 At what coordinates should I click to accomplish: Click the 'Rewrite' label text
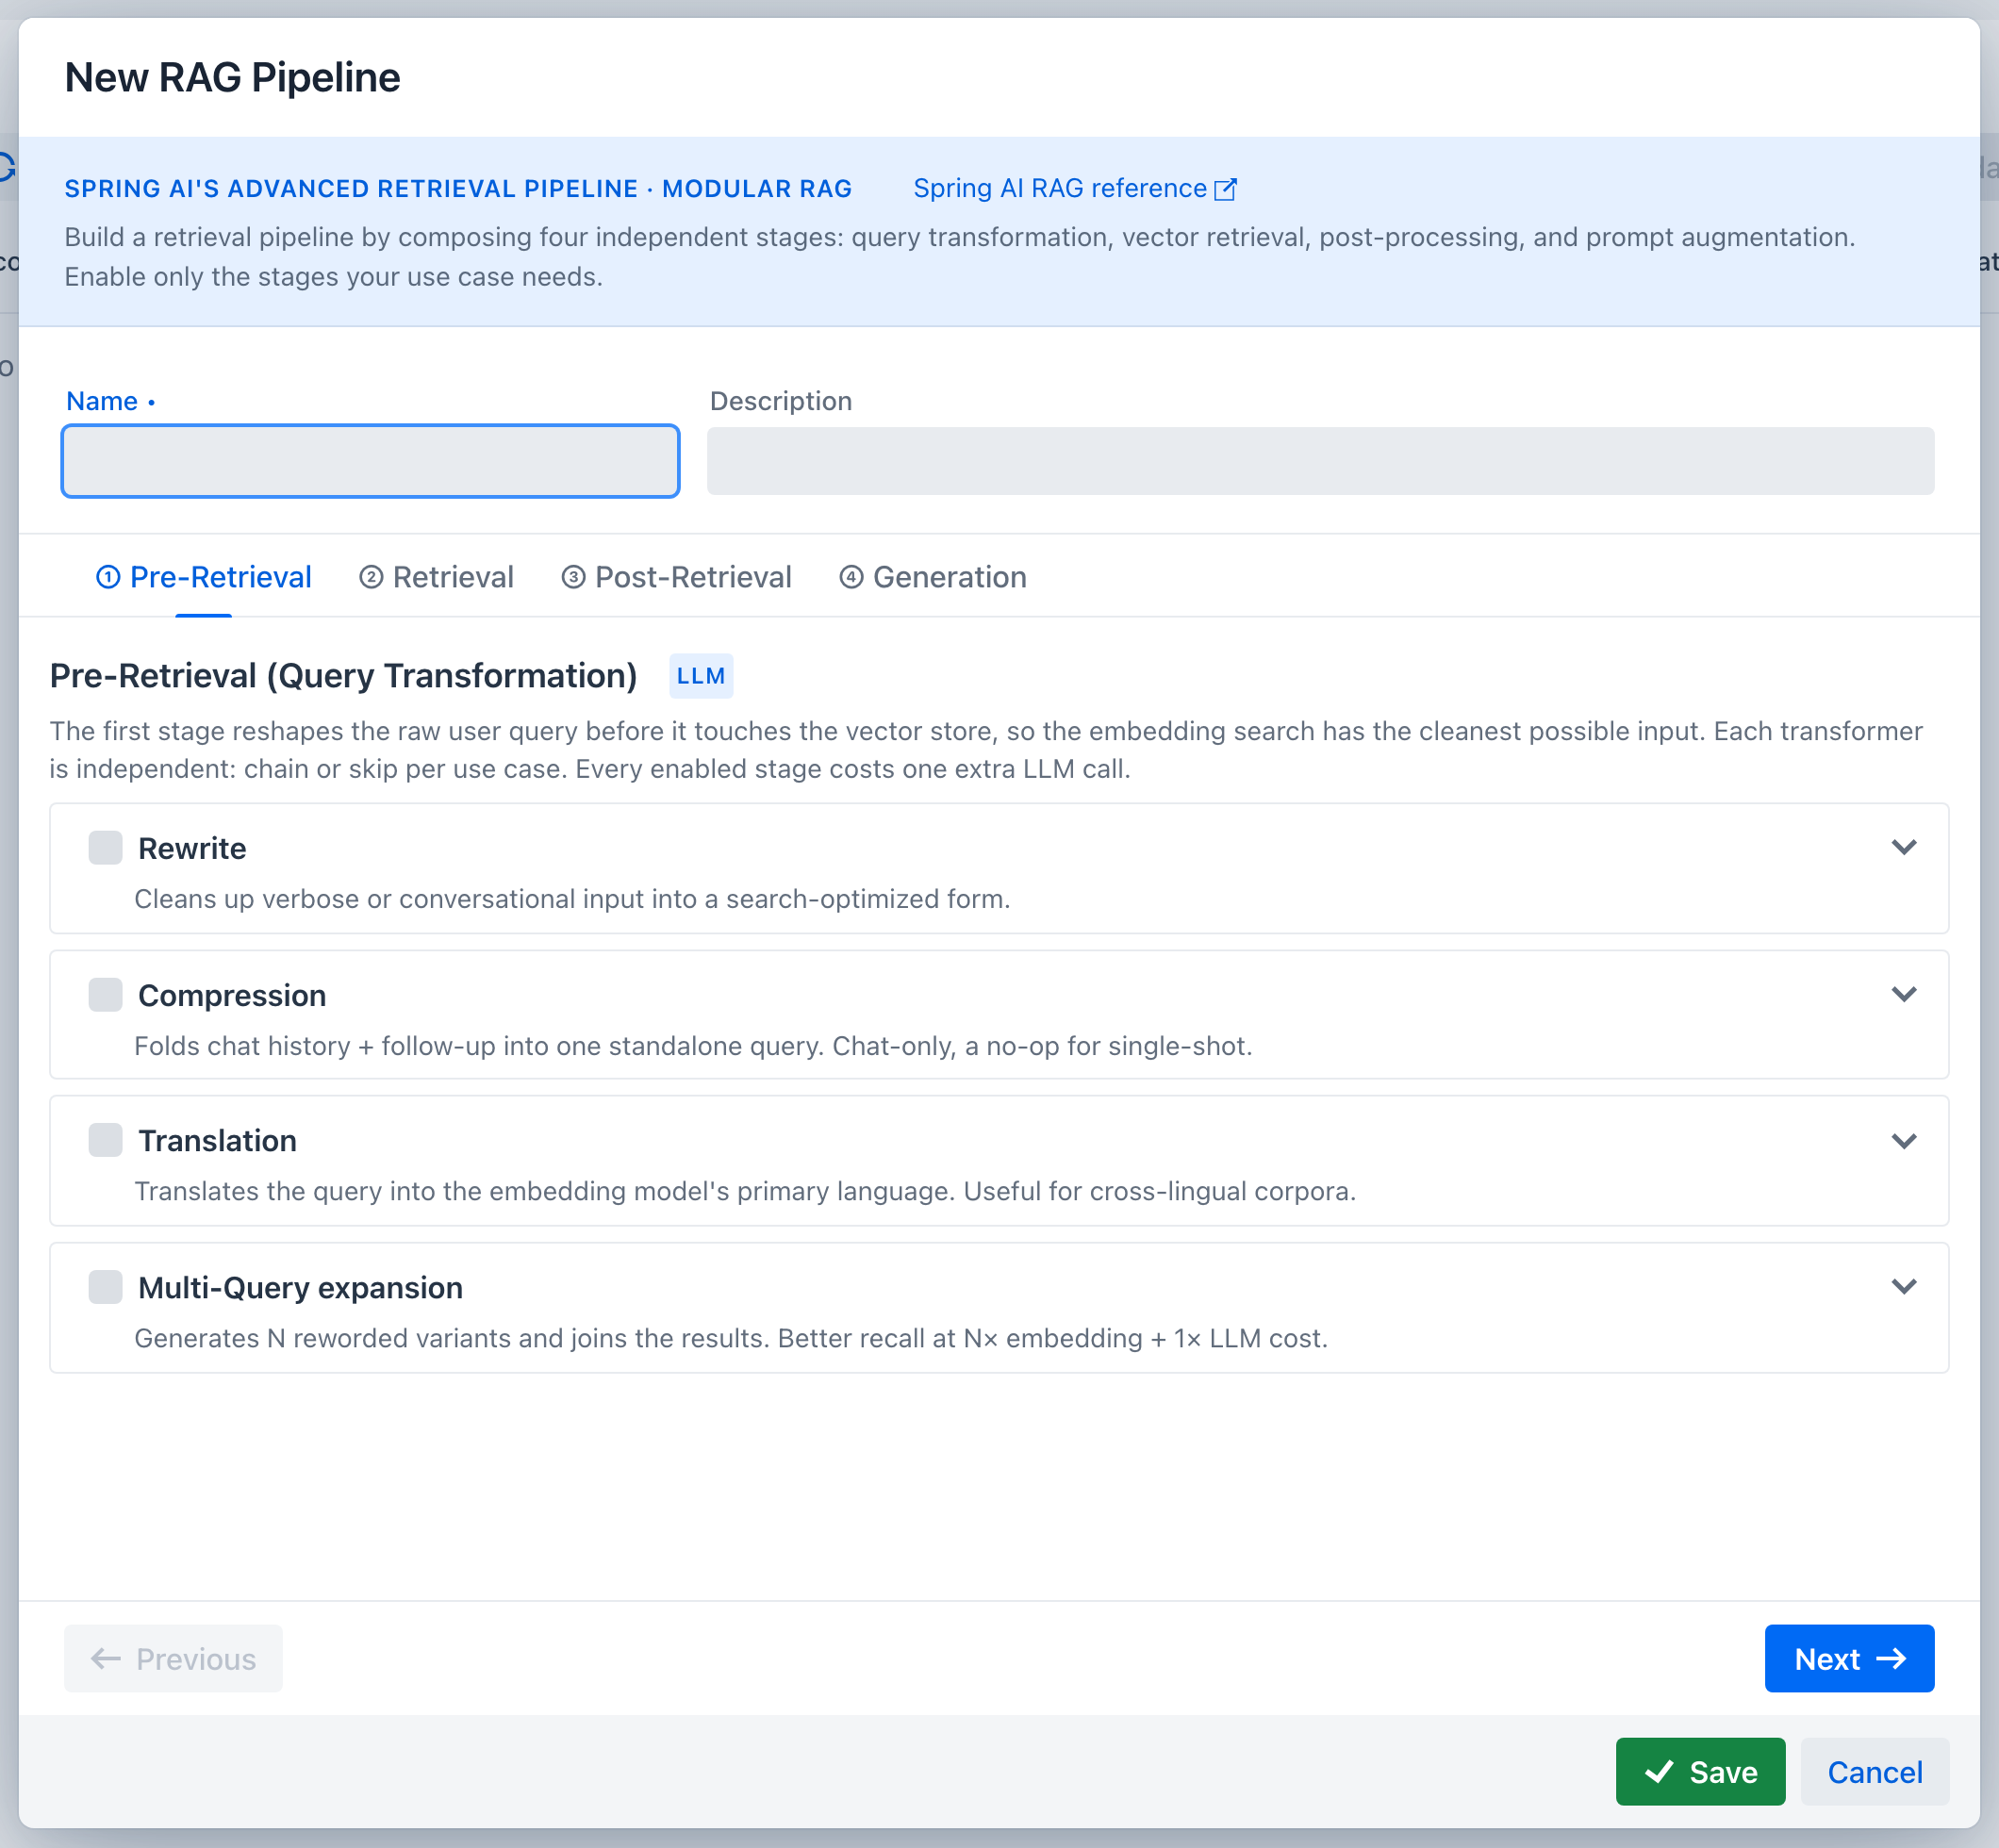192,848
